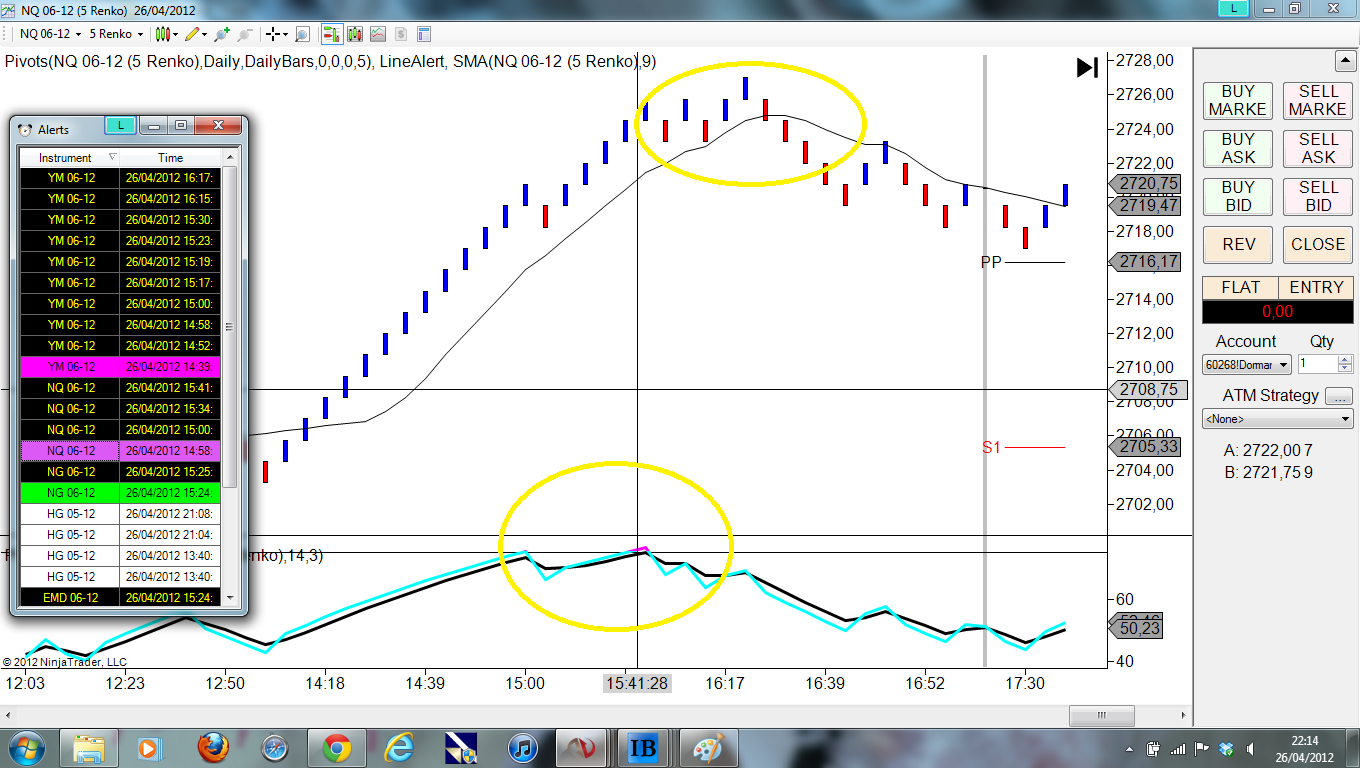Open the chart properties icon
The image size is (1360, 768).
pyautogui.click(x=424, y=34)
